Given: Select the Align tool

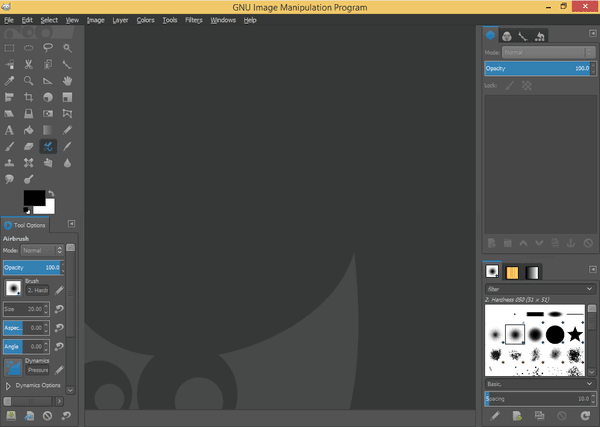Looking at the screenshot, I should (9, 97).
